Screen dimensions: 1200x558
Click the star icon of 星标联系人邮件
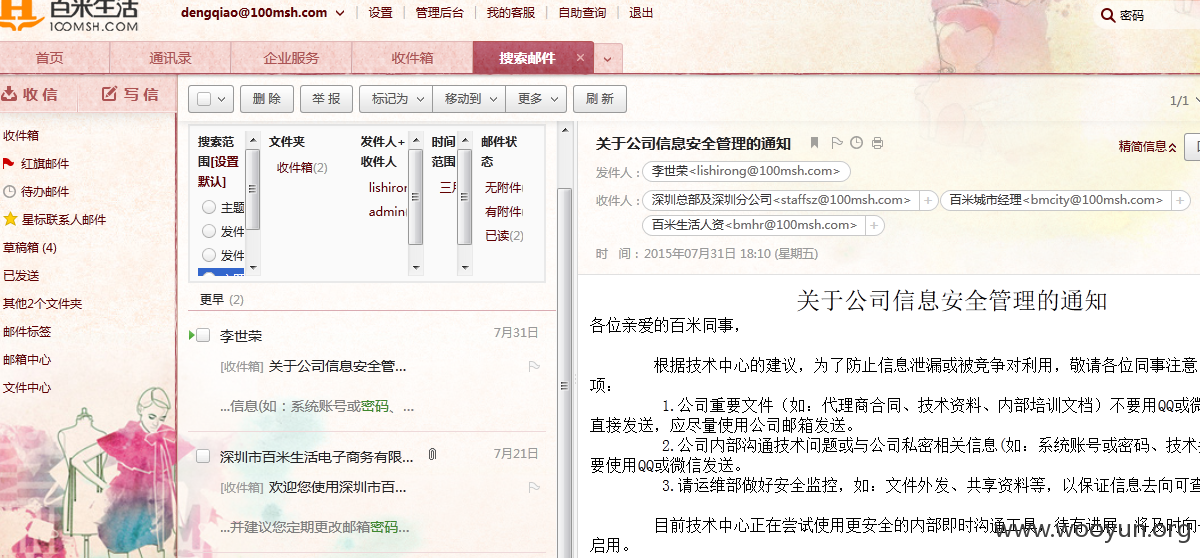click(10, 219)
